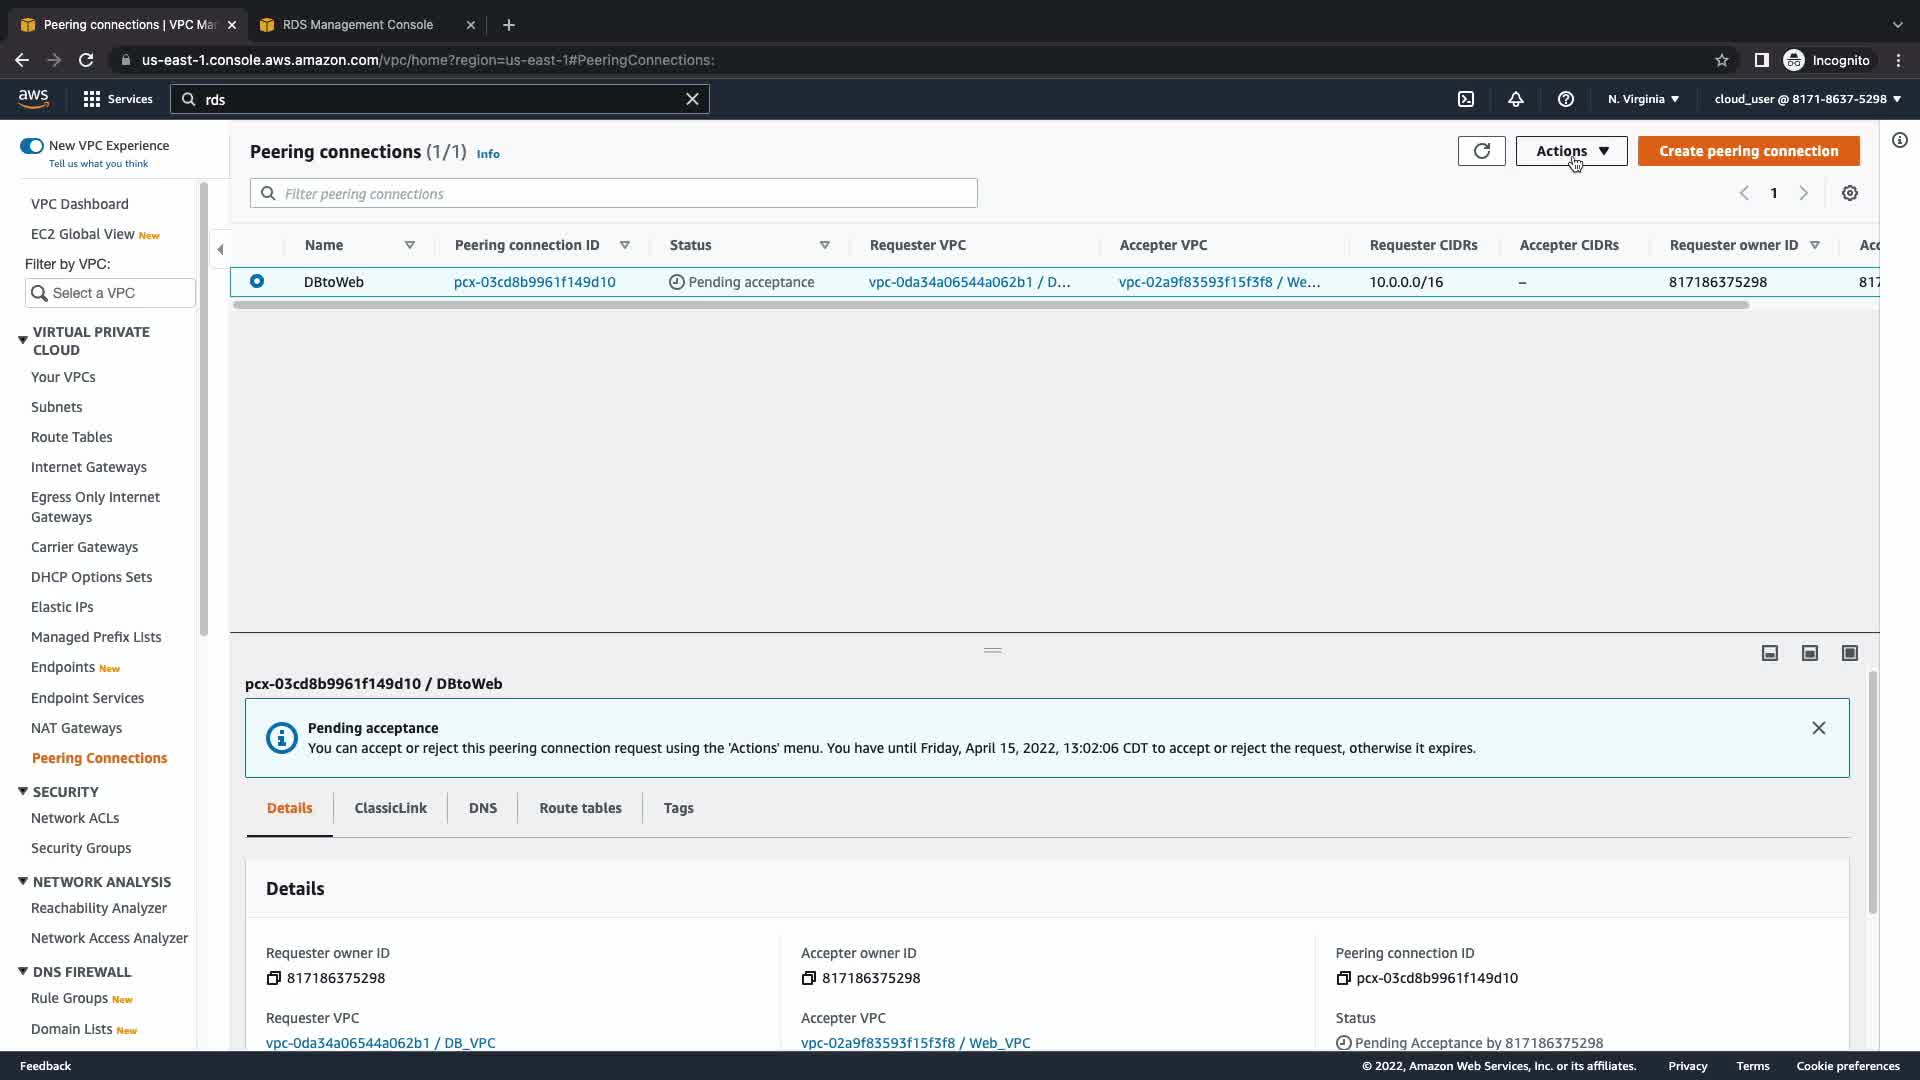Click the Filter peering connections field
Image resolution: width=1920 pixels, height=1080 pixels.
click(x=613, y=194)
